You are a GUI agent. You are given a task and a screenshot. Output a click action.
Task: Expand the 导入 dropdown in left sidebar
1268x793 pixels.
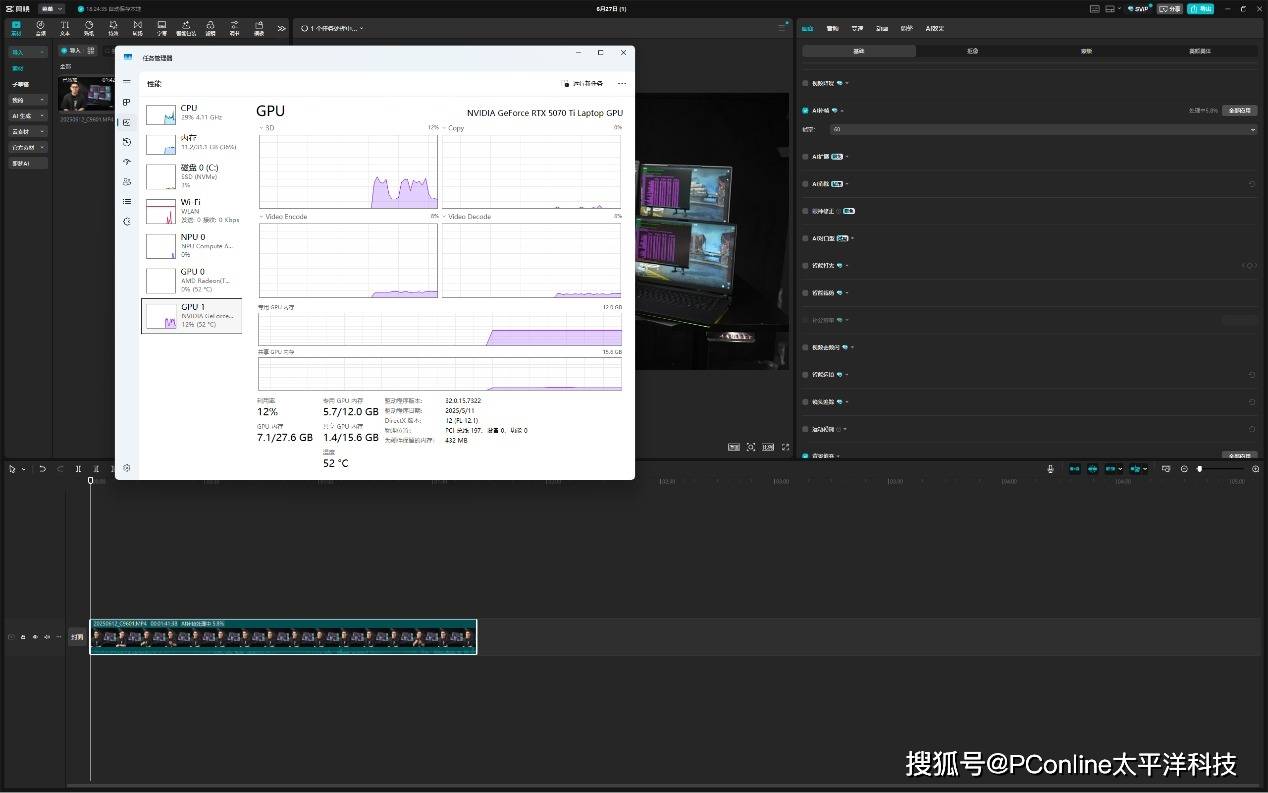pyautogui.click(x=28, y=51)
